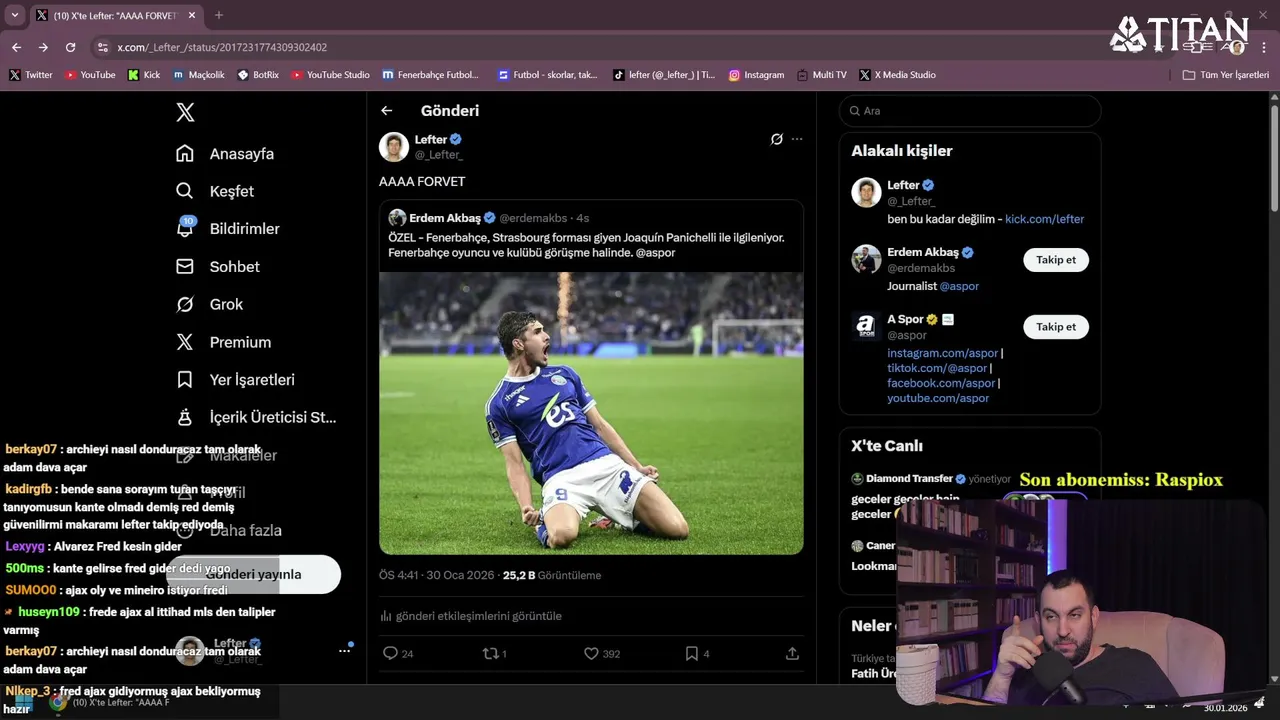Viewport: 1280px width, 720px height.
Task: Click the address bar URL
Action: click(x=222, y=47)
